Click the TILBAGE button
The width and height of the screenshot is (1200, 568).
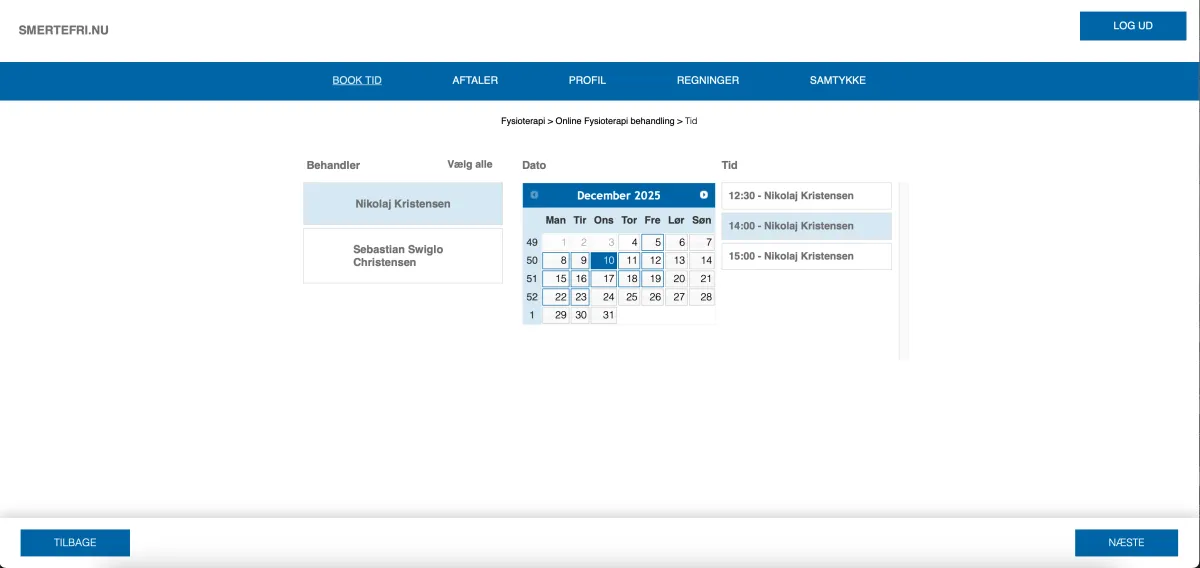[75, 543]
